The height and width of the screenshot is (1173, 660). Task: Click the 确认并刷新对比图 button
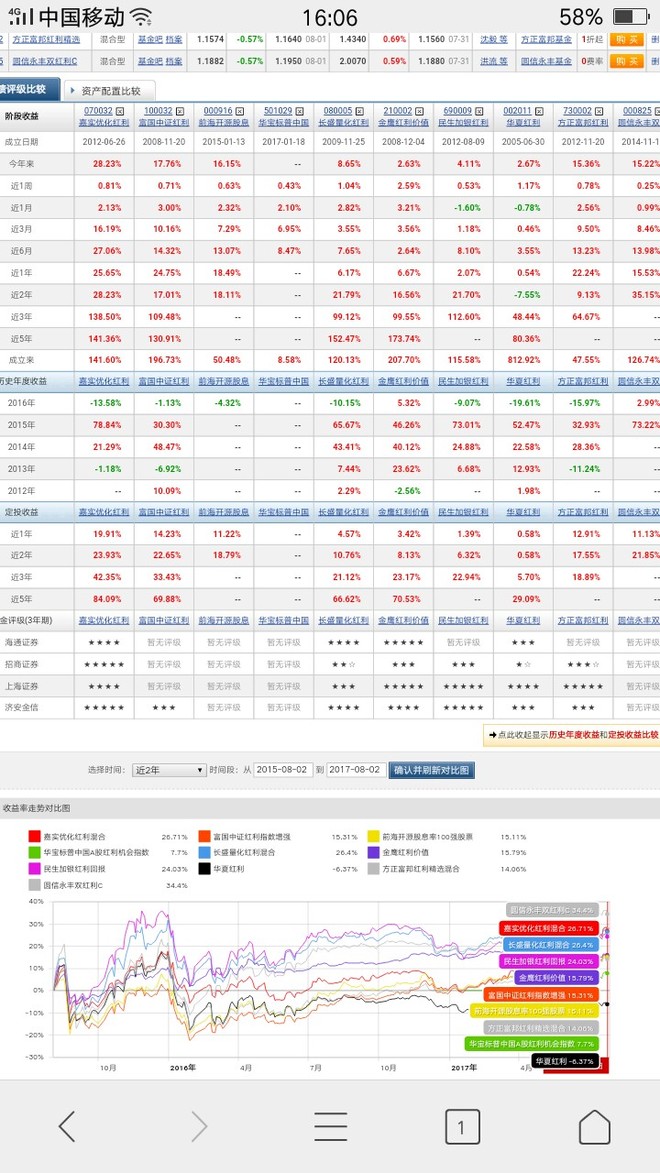point(431,770)
